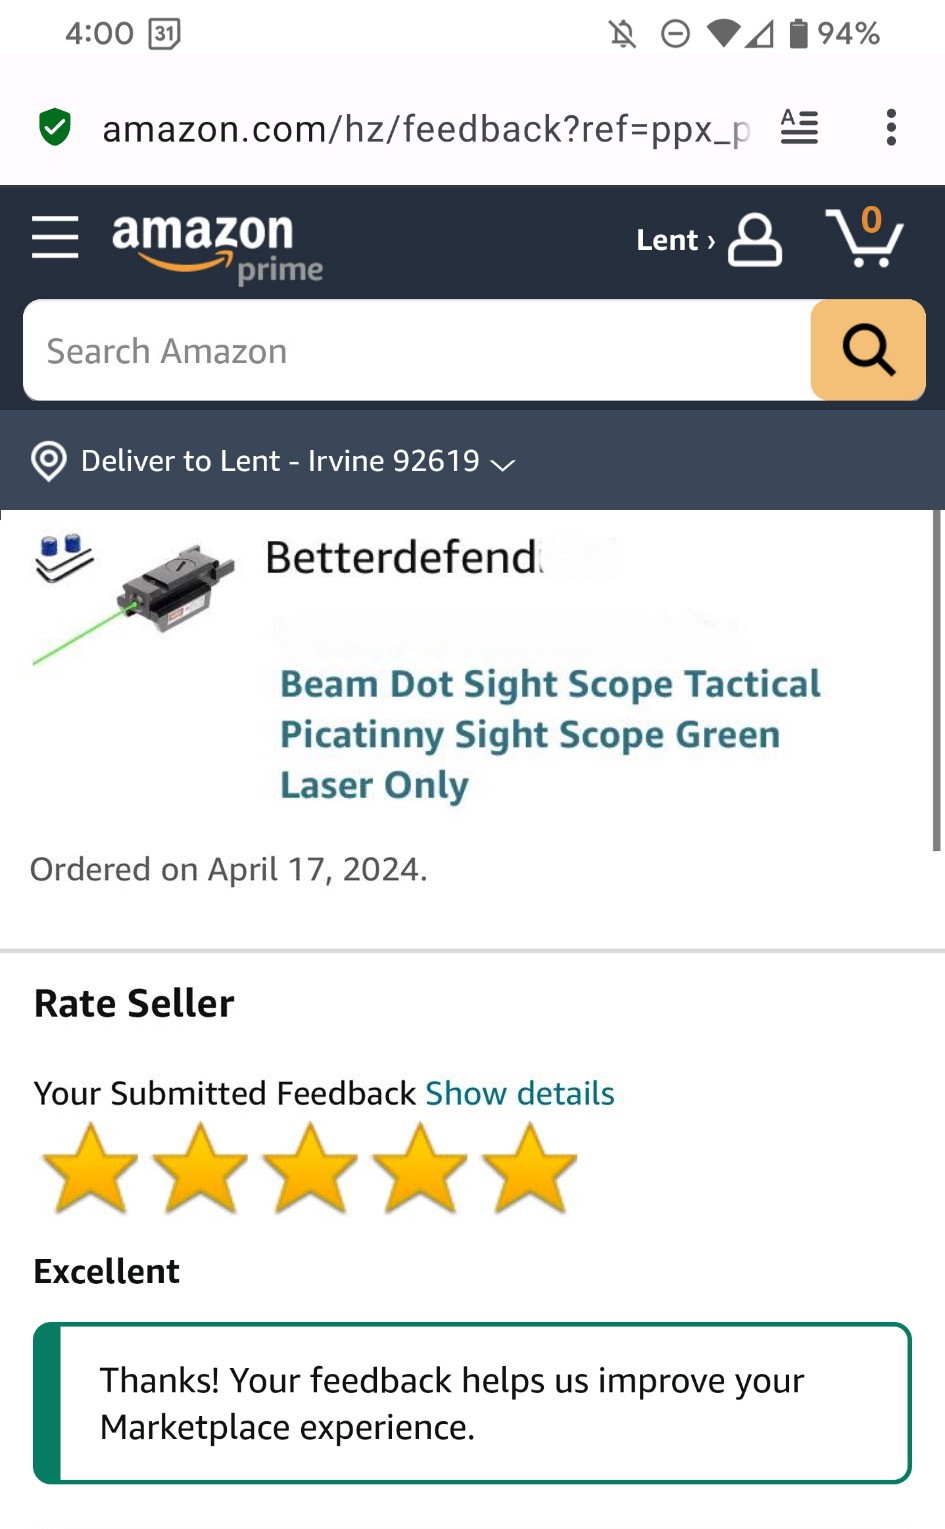Viewport: 945px width, 1529px height.
Task: Select the third rating star
Action: coord(310,1168)
